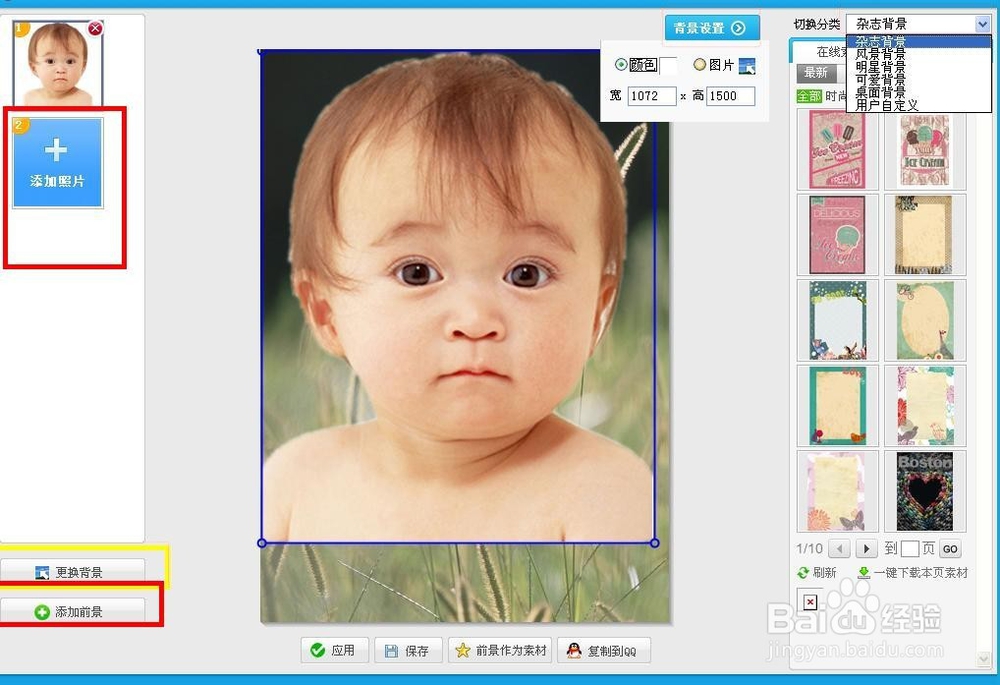Select the baby photo thumbnail numbered 1

[x=58, y=64]
